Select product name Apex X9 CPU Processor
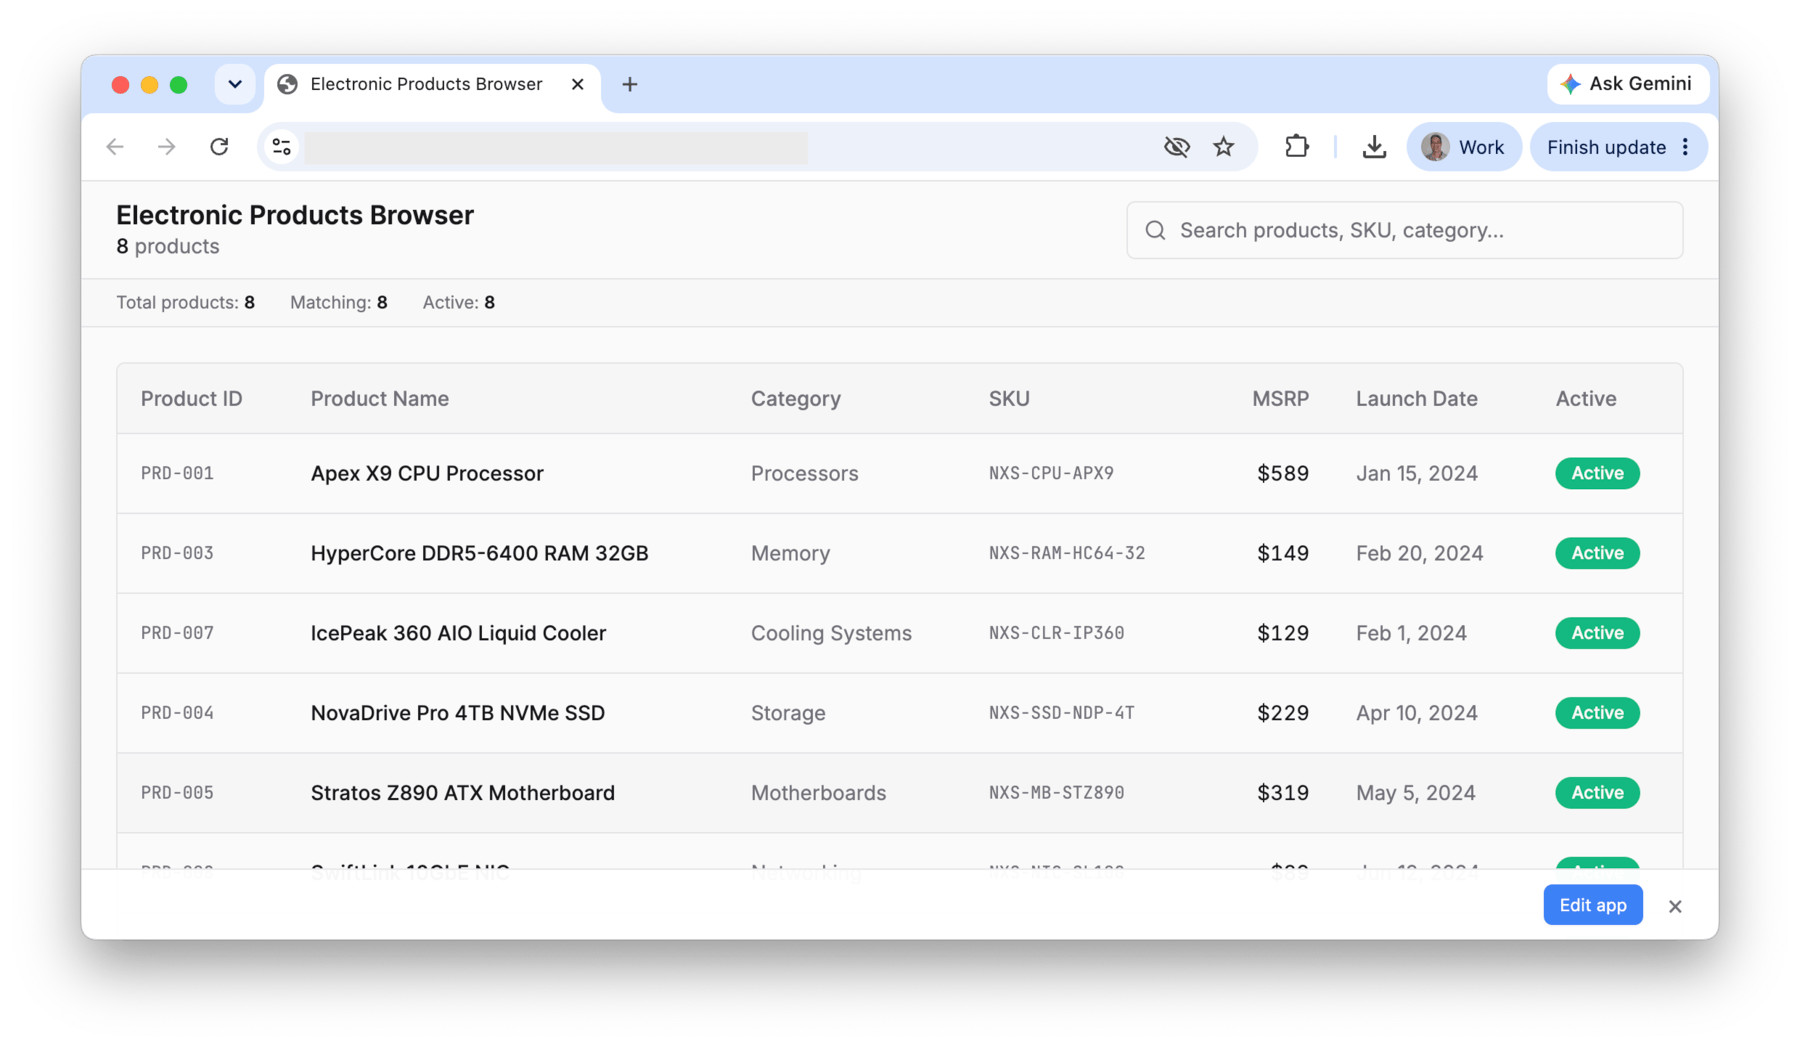The image size is (1800, 1047). point(427,473)
